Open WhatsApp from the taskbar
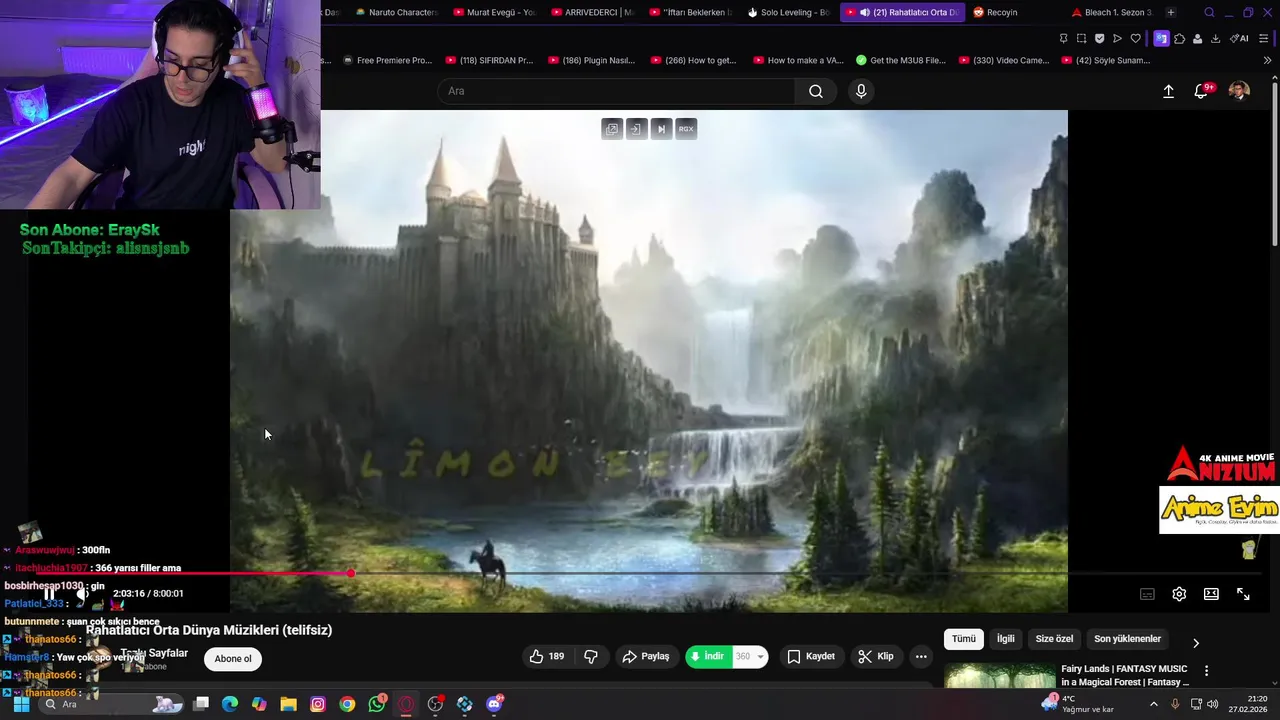 [x=376, y=704]
